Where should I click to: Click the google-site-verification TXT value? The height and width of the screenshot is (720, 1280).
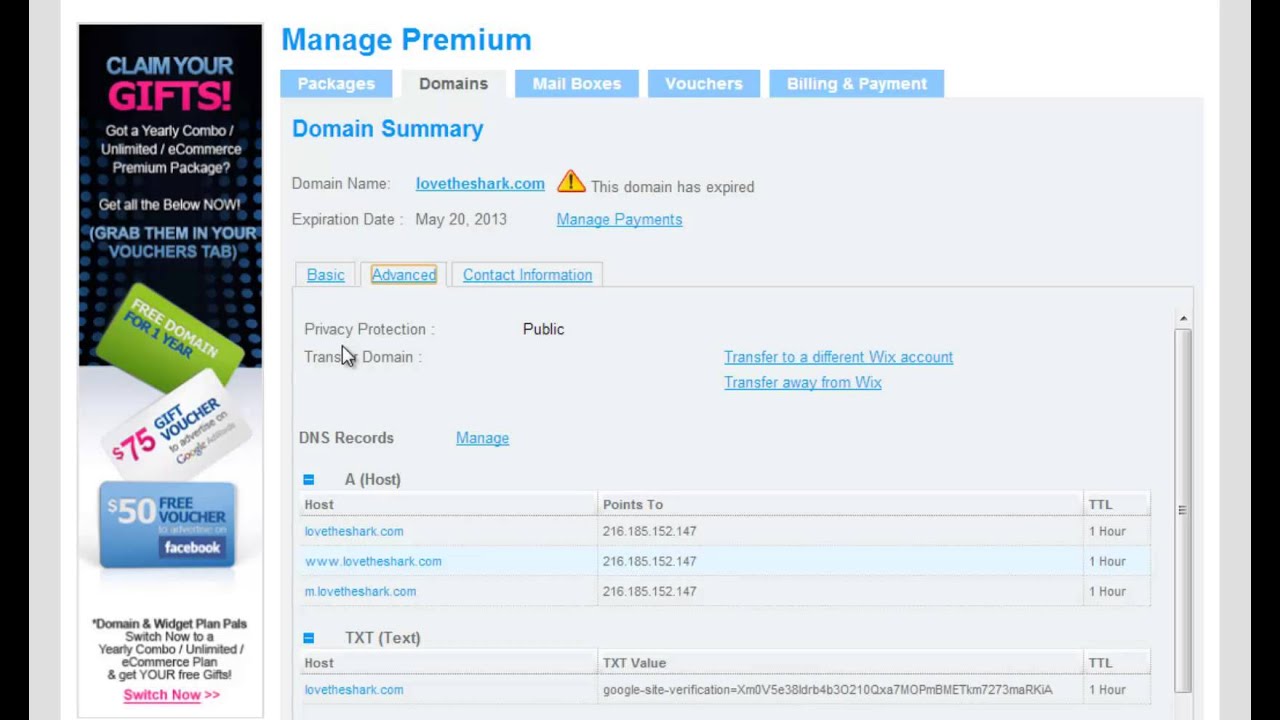point(827,690)
